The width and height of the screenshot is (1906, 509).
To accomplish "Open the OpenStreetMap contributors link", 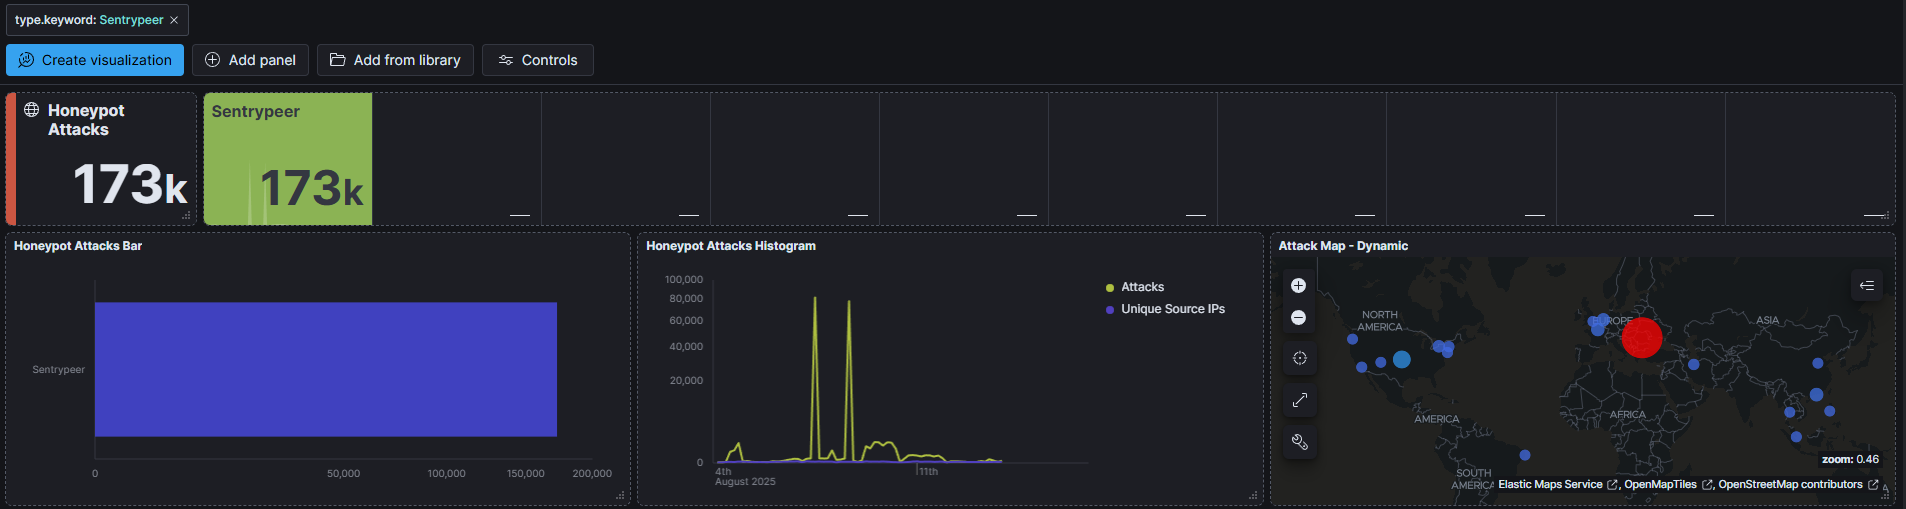I will [1797, 485].
